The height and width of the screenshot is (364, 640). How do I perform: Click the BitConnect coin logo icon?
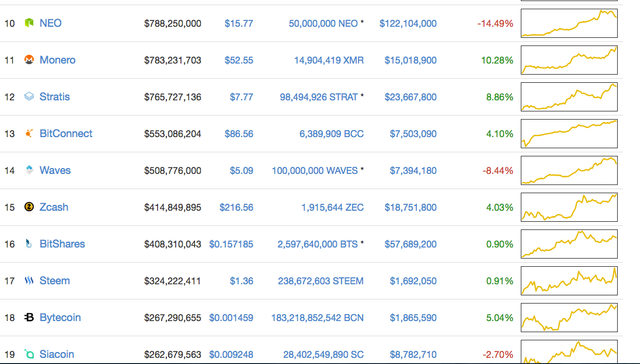pos(29,133)
